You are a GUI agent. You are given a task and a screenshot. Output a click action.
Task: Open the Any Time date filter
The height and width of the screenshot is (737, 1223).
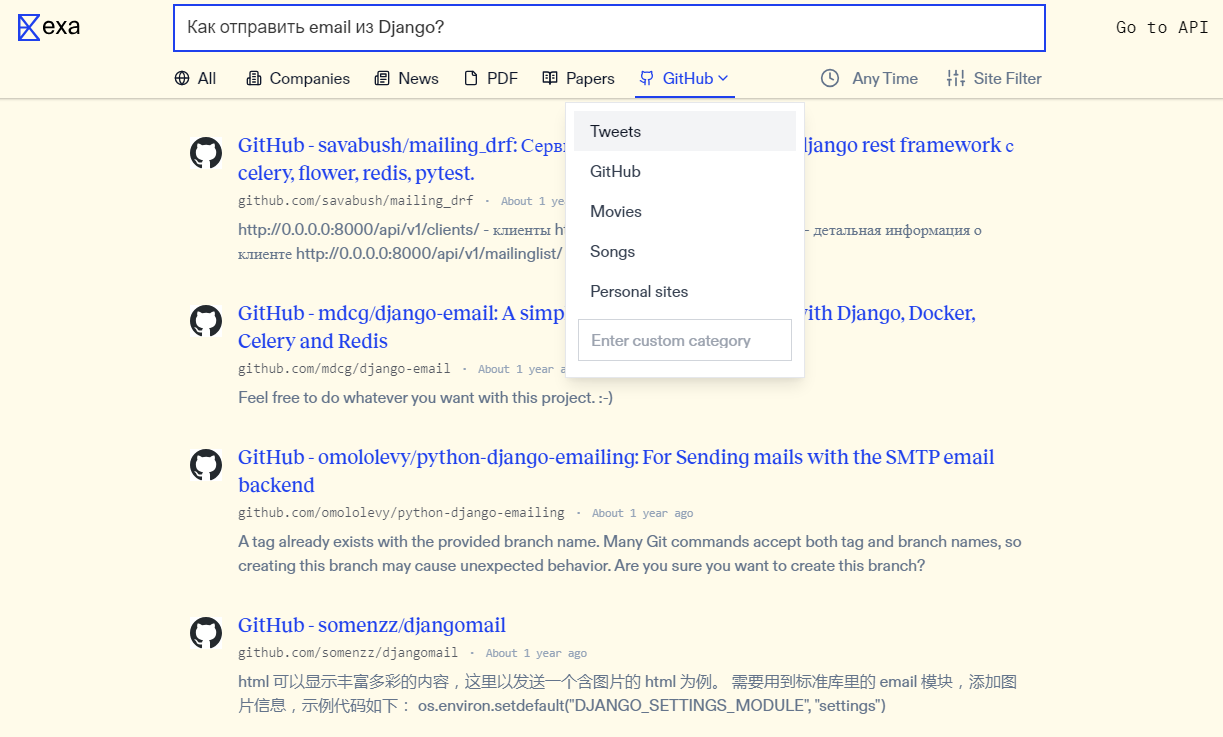tap(869, 78)
